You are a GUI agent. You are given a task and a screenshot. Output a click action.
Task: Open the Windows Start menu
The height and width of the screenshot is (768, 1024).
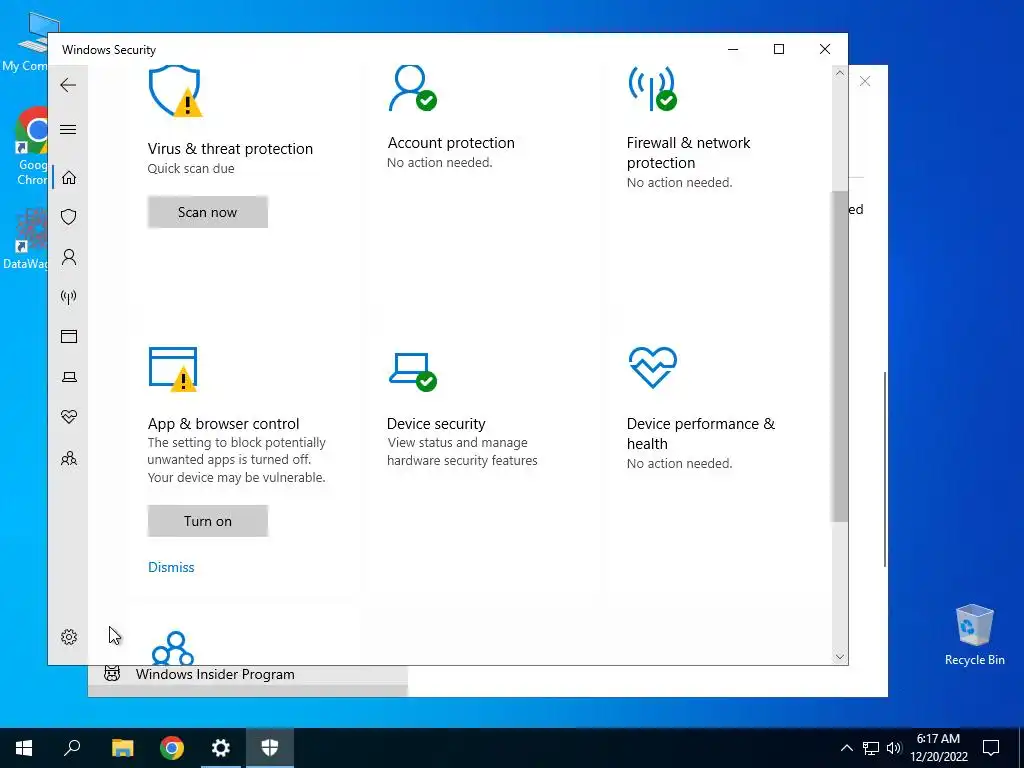(24, 748)
